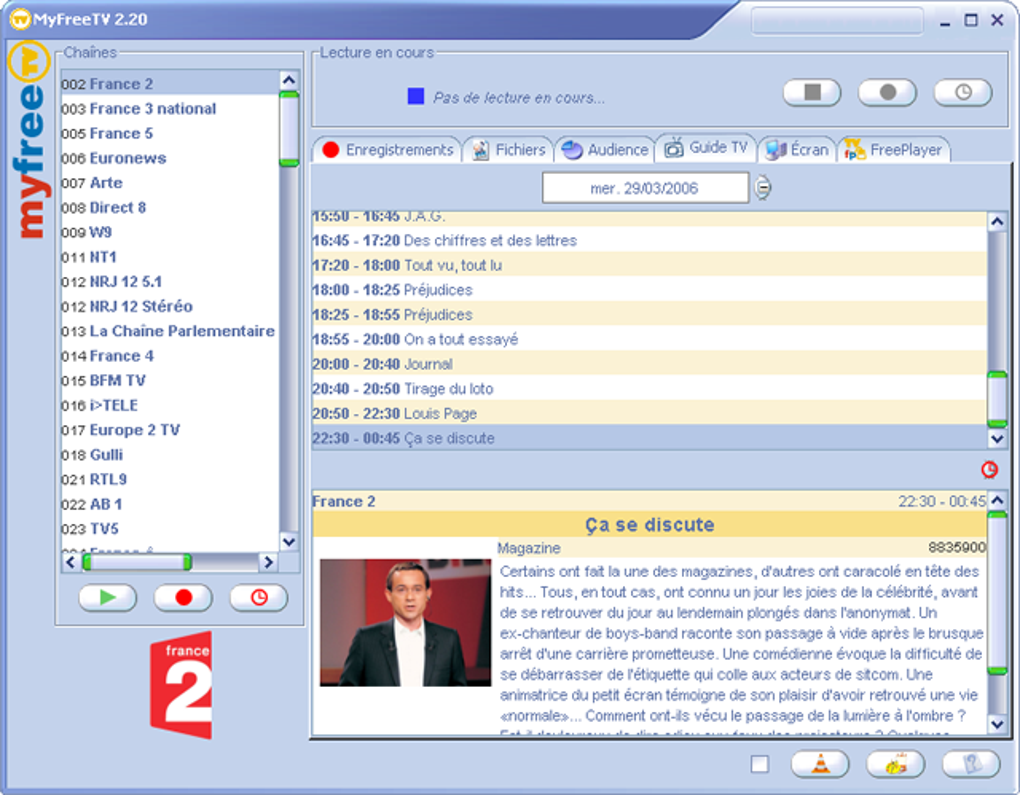Record the selected channel with red dot button
The height and width of the screenshot is (795, 1020).
coord(183,597)
